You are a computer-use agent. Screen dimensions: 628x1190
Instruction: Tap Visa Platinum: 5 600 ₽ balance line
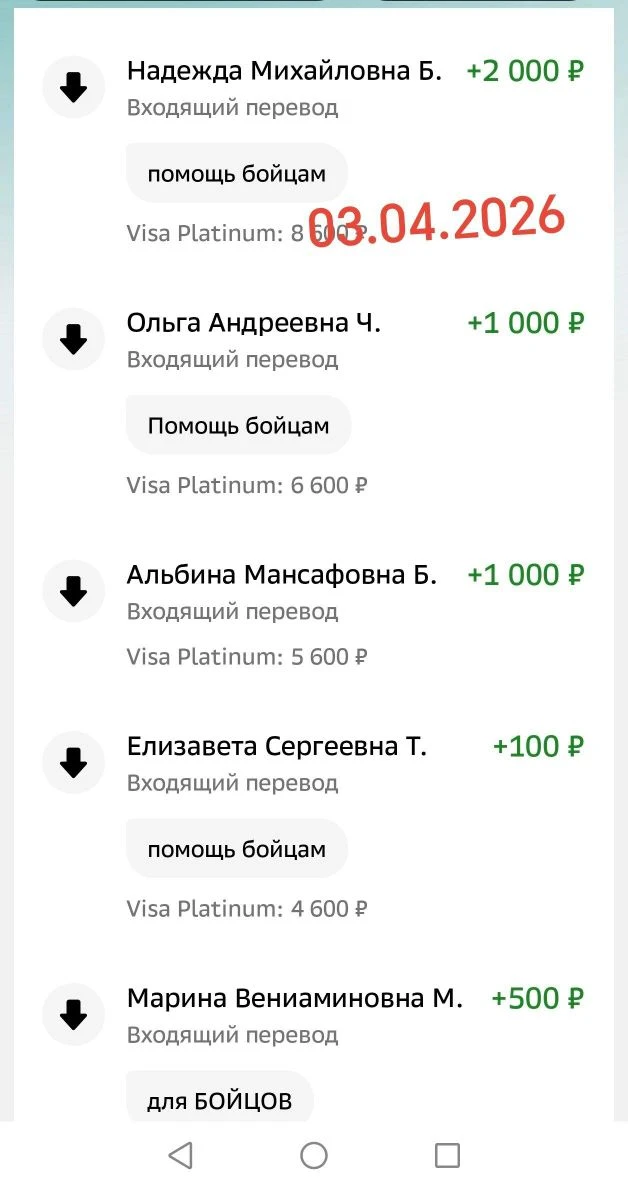(247, 657)
